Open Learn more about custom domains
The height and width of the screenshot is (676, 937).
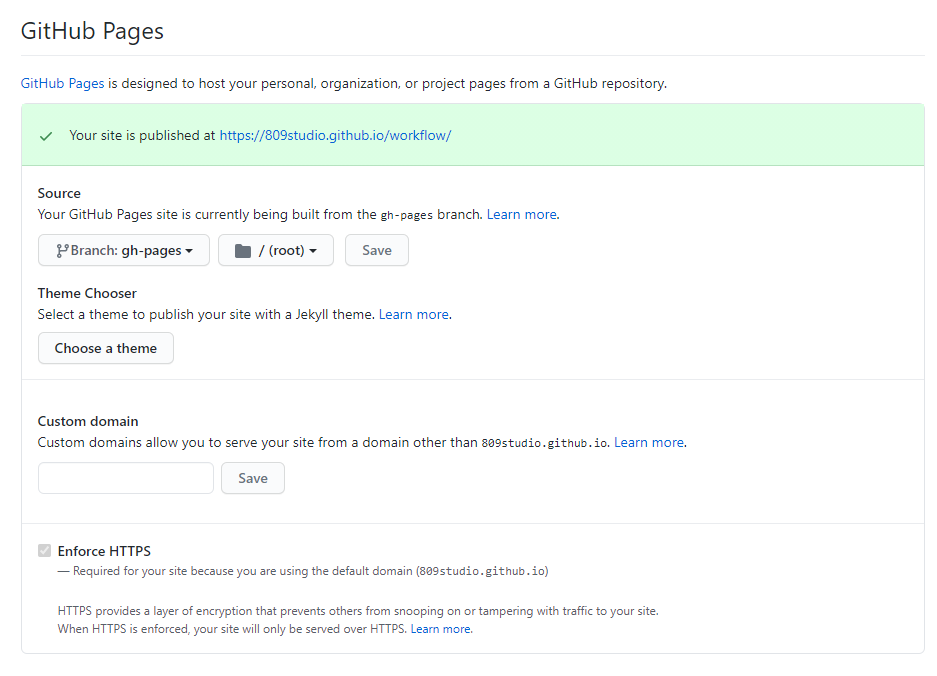648,442
